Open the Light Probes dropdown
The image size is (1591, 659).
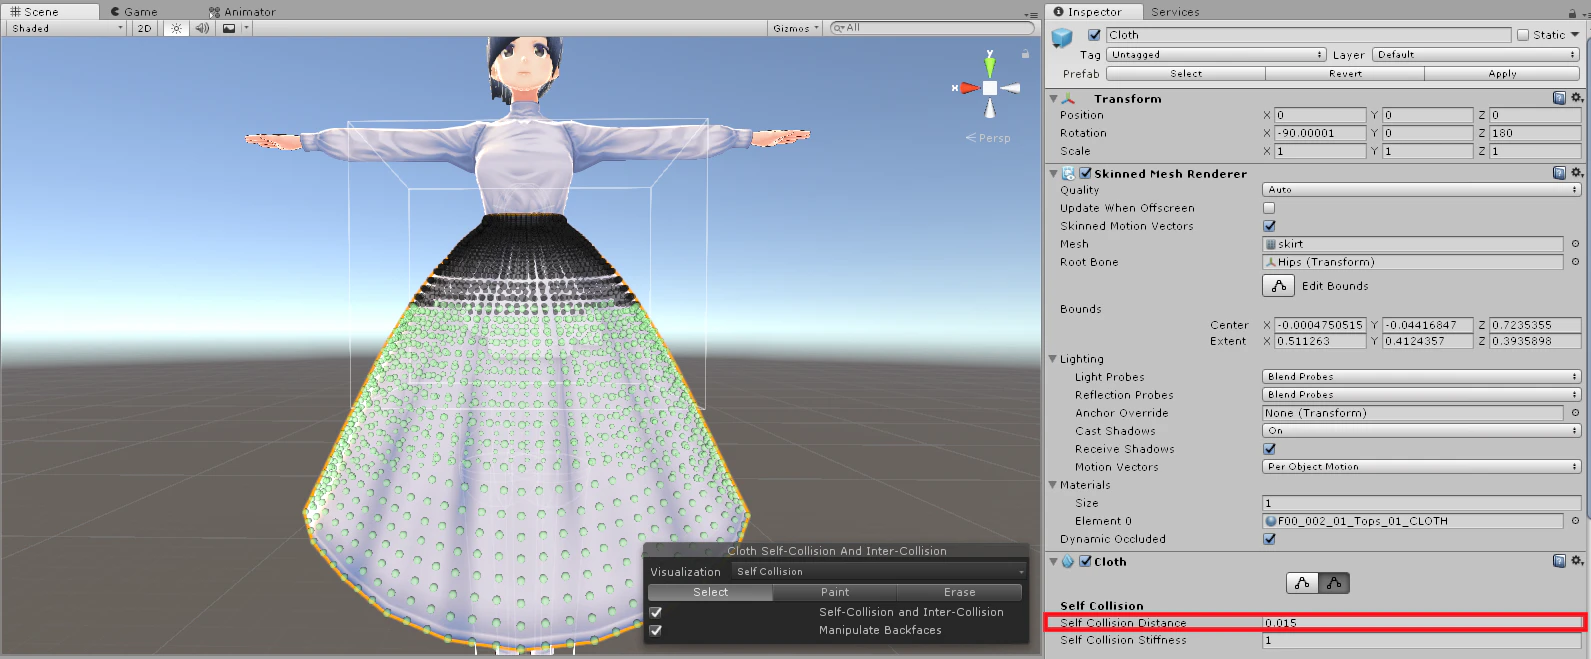coord(1421,377)
